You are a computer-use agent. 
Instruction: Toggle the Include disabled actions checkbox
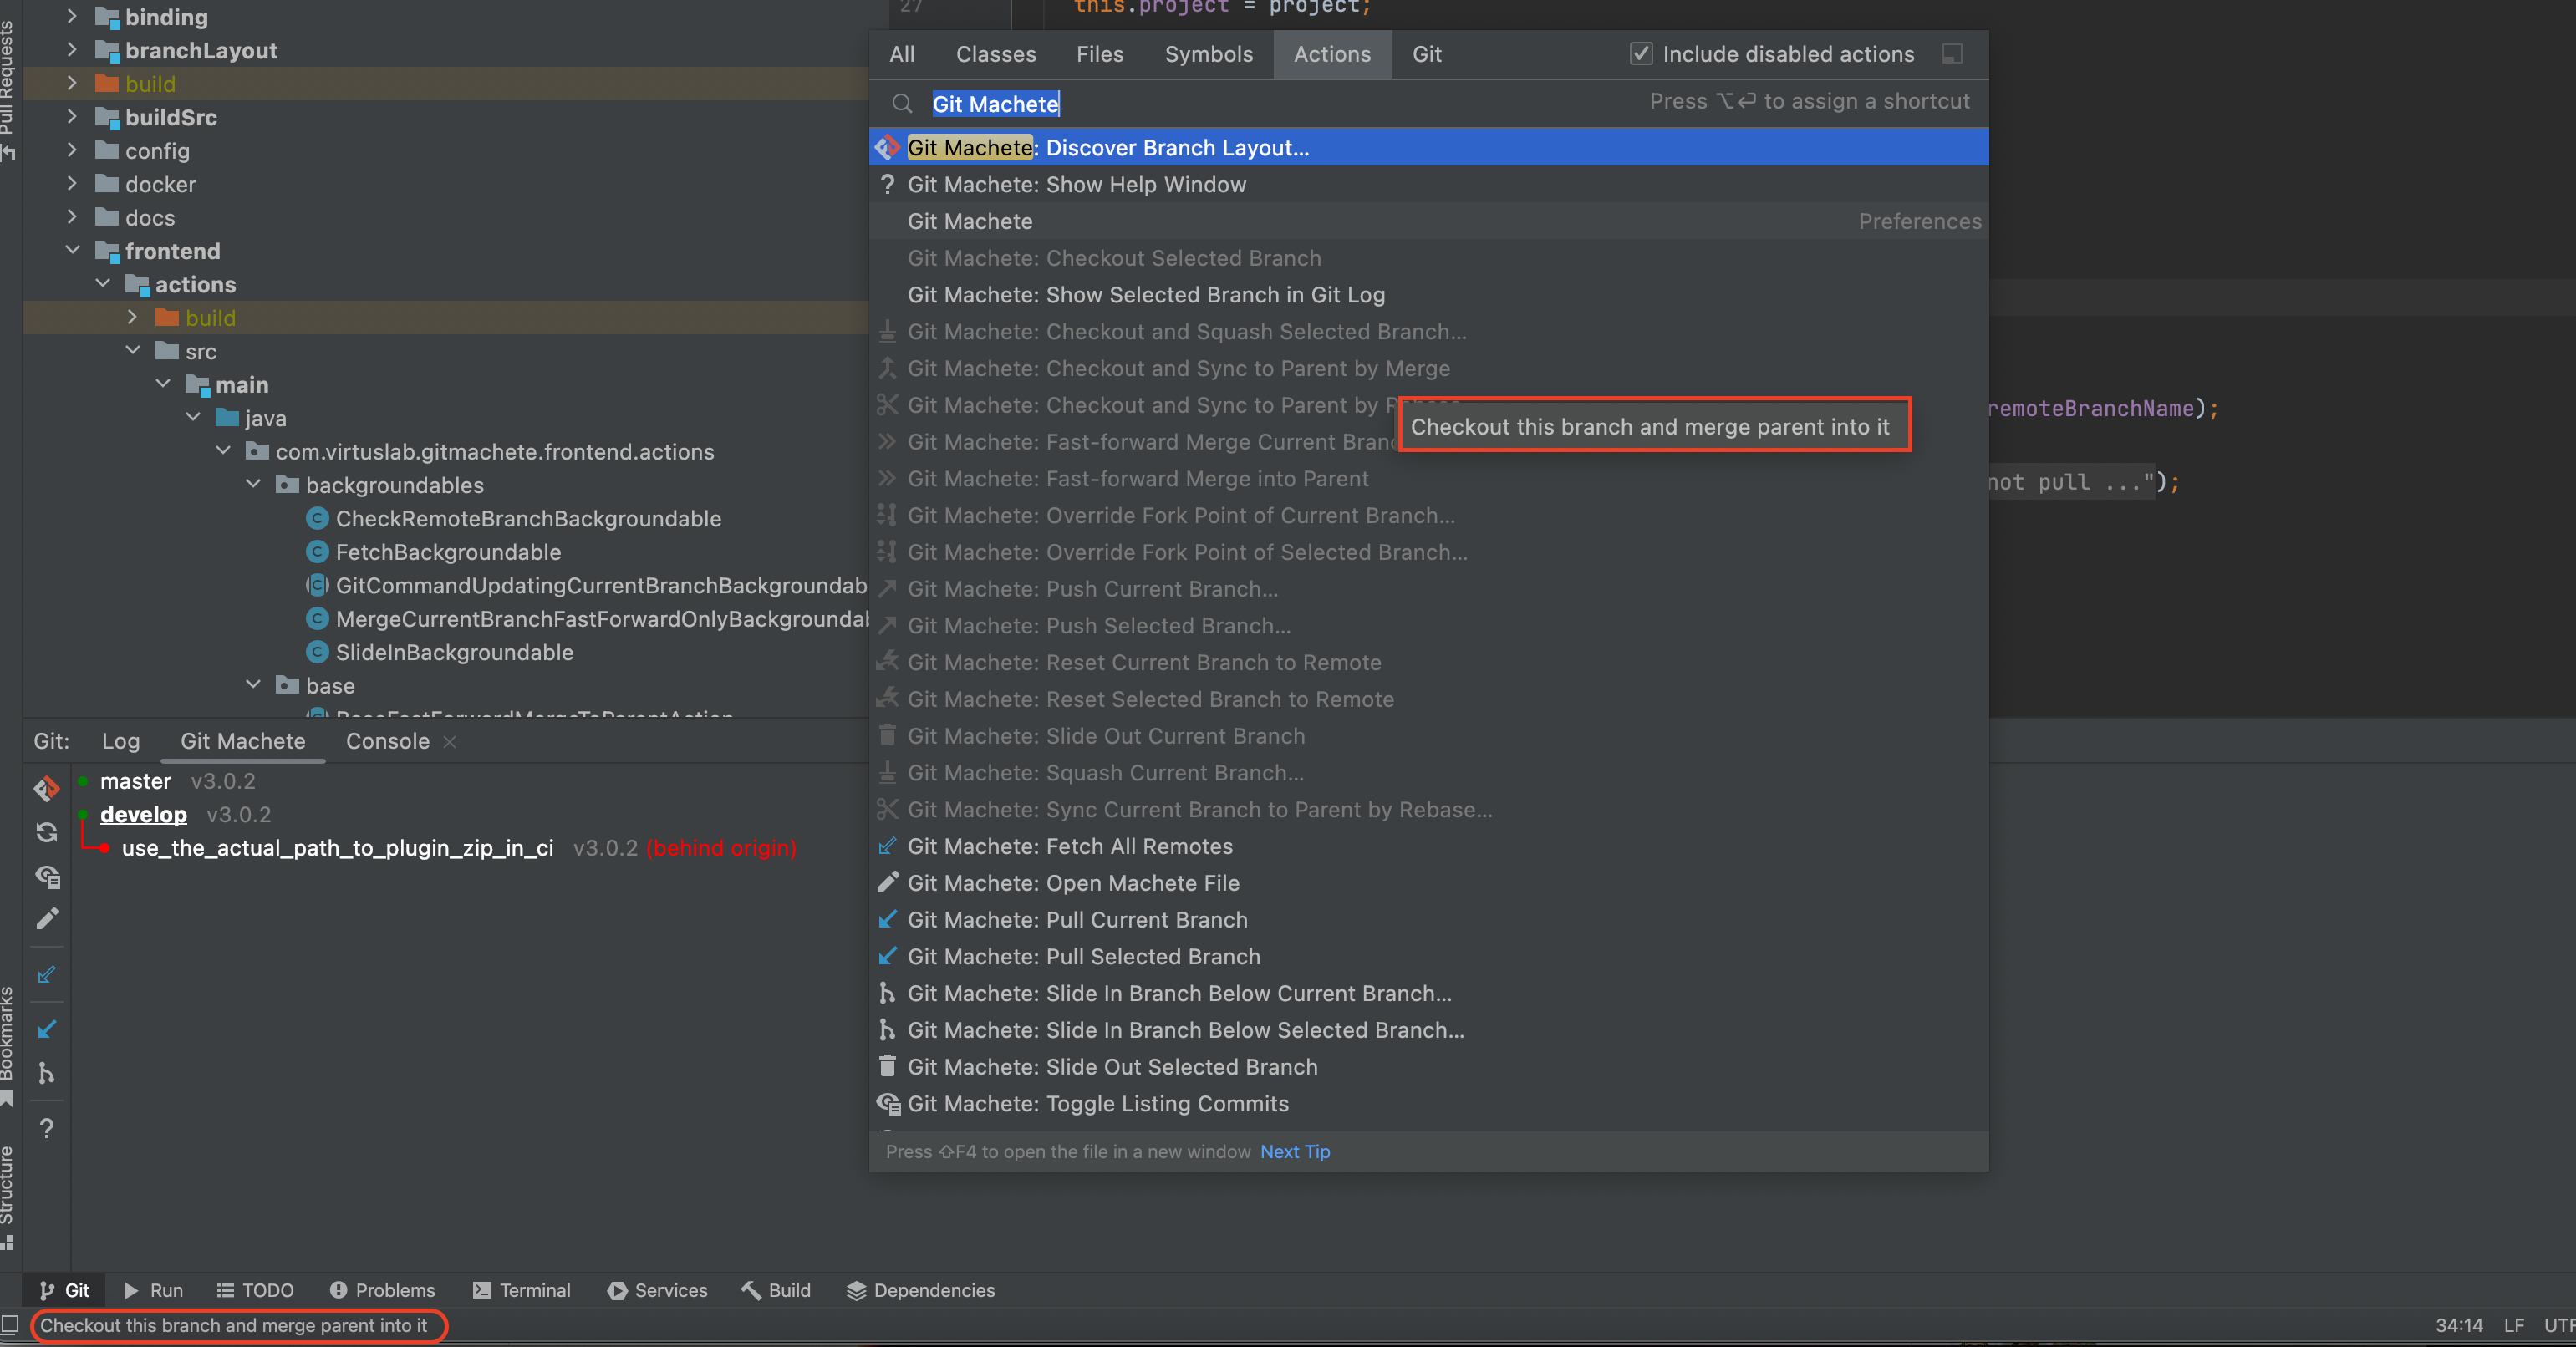[1640, 54]
